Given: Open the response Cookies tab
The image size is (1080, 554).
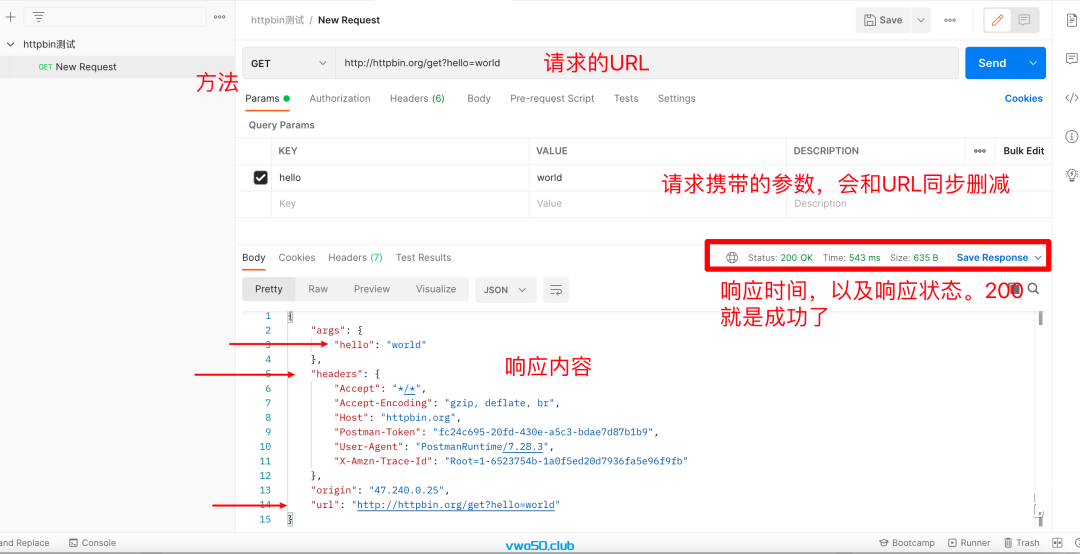Looking at the screenshot, I should (297, 258).
